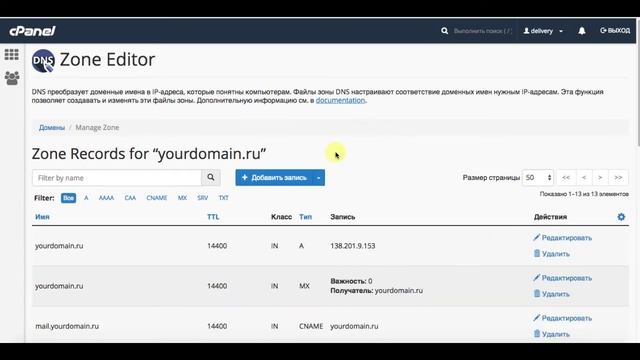Sort by the TTL column header

pyautogui.click(x=213, y=217)
